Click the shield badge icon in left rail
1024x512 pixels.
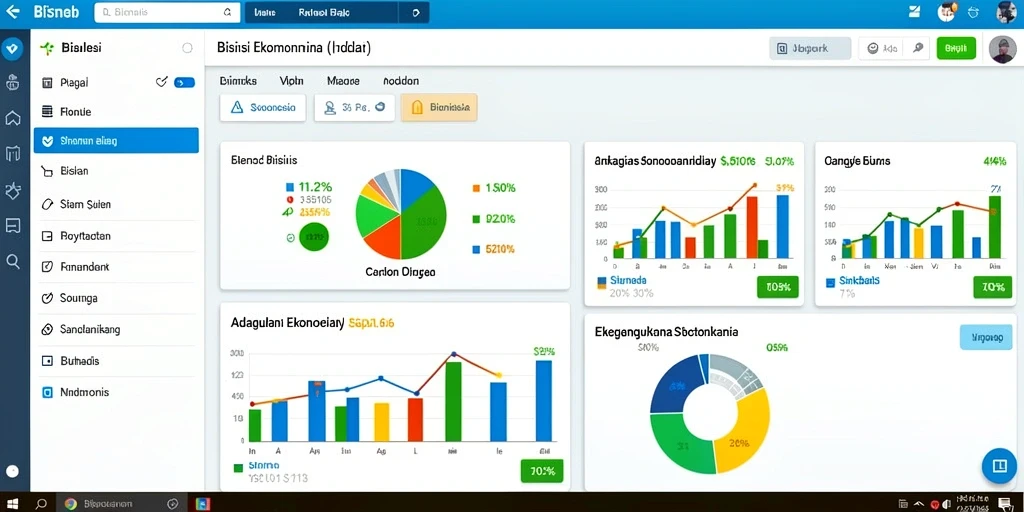coord(12,49)
